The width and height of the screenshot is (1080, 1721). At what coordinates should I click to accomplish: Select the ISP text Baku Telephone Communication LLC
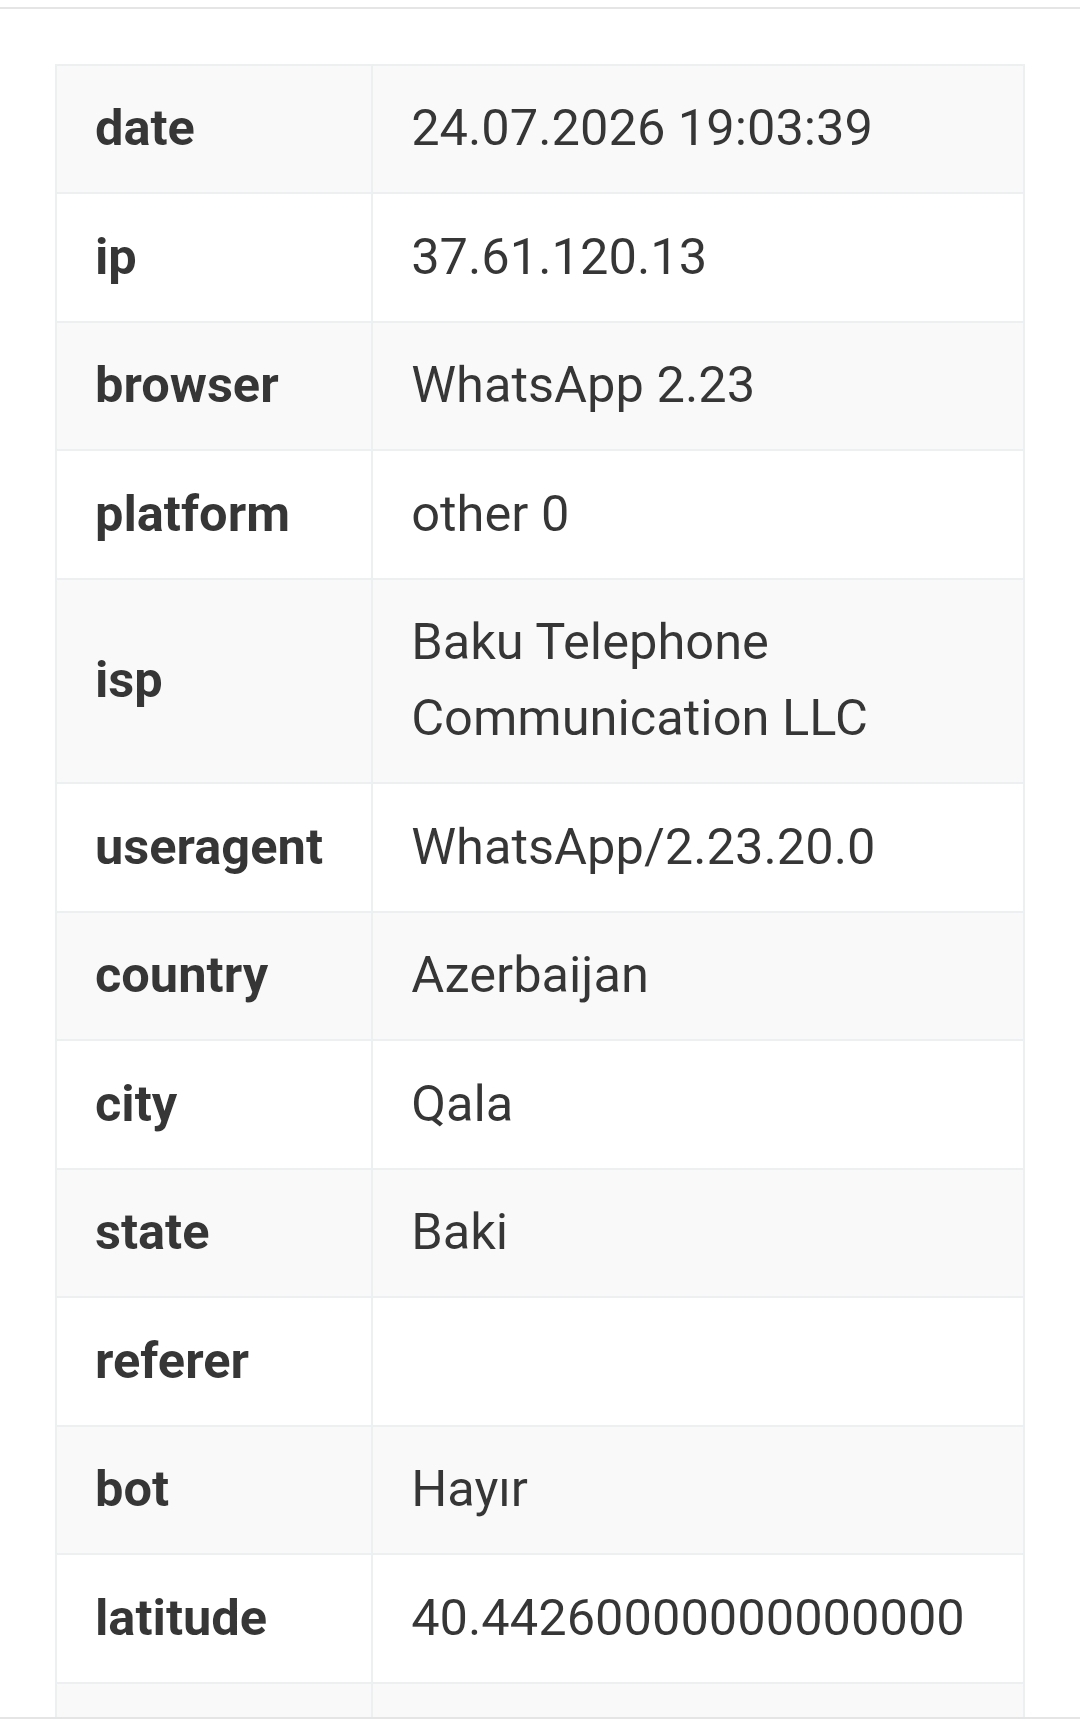click(x=639, y=680)
